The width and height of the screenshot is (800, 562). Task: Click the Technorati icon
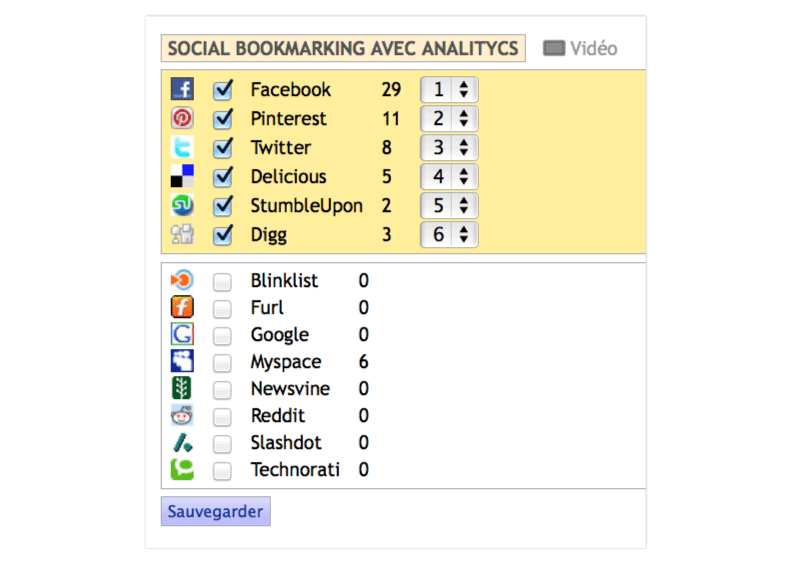point(182,469)
